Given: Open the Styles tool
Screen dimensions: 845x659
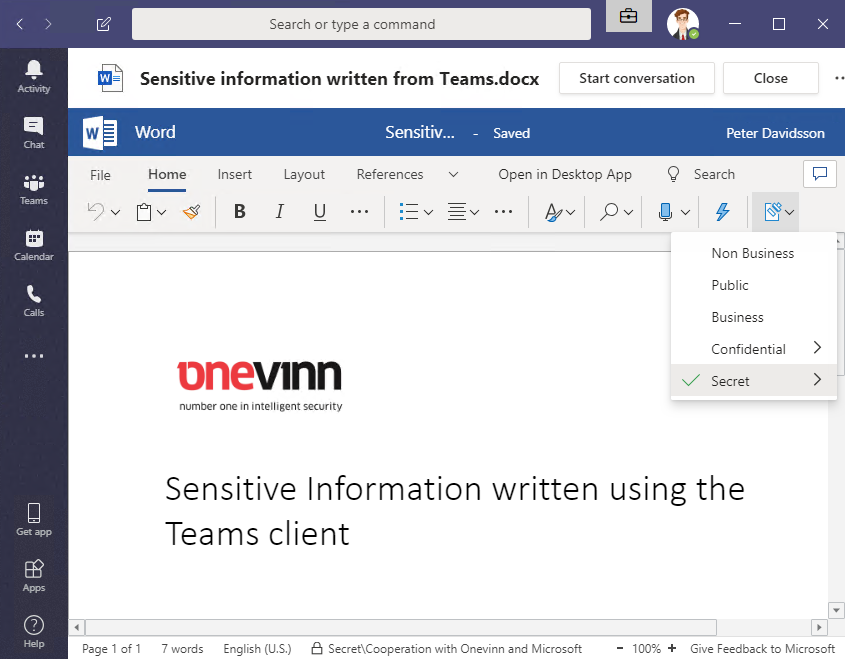Looking at the screenshot, I should [x=553, y=212].
